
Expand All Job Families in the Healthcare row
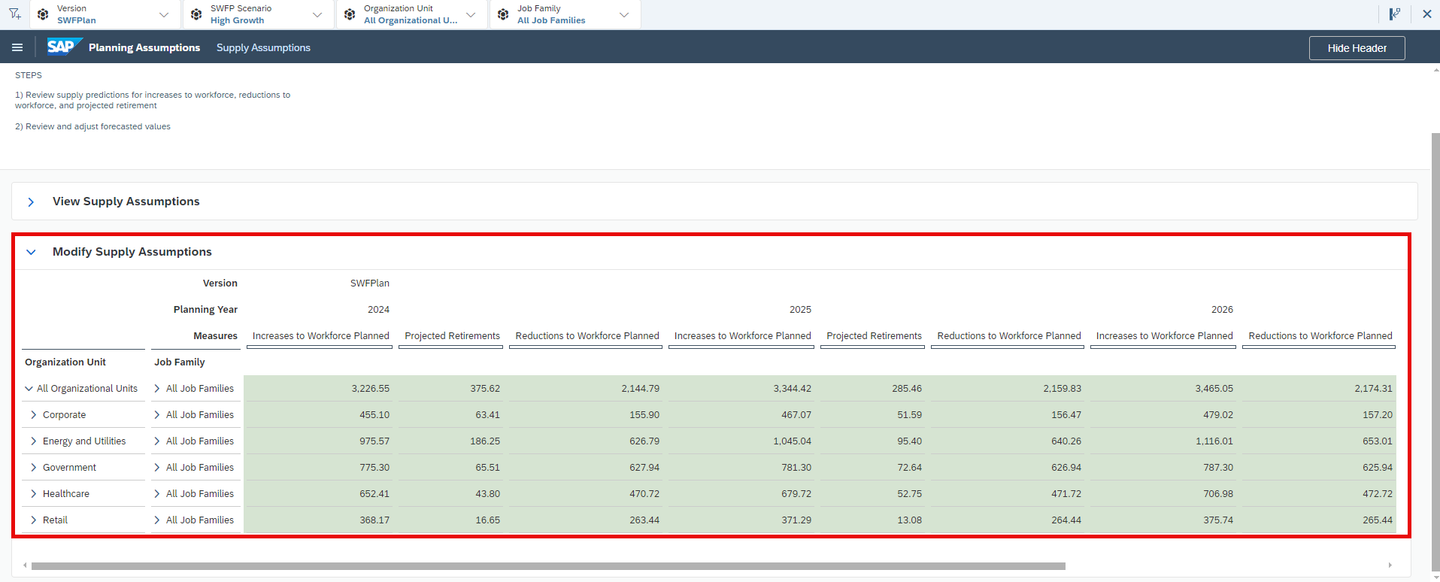157,494
